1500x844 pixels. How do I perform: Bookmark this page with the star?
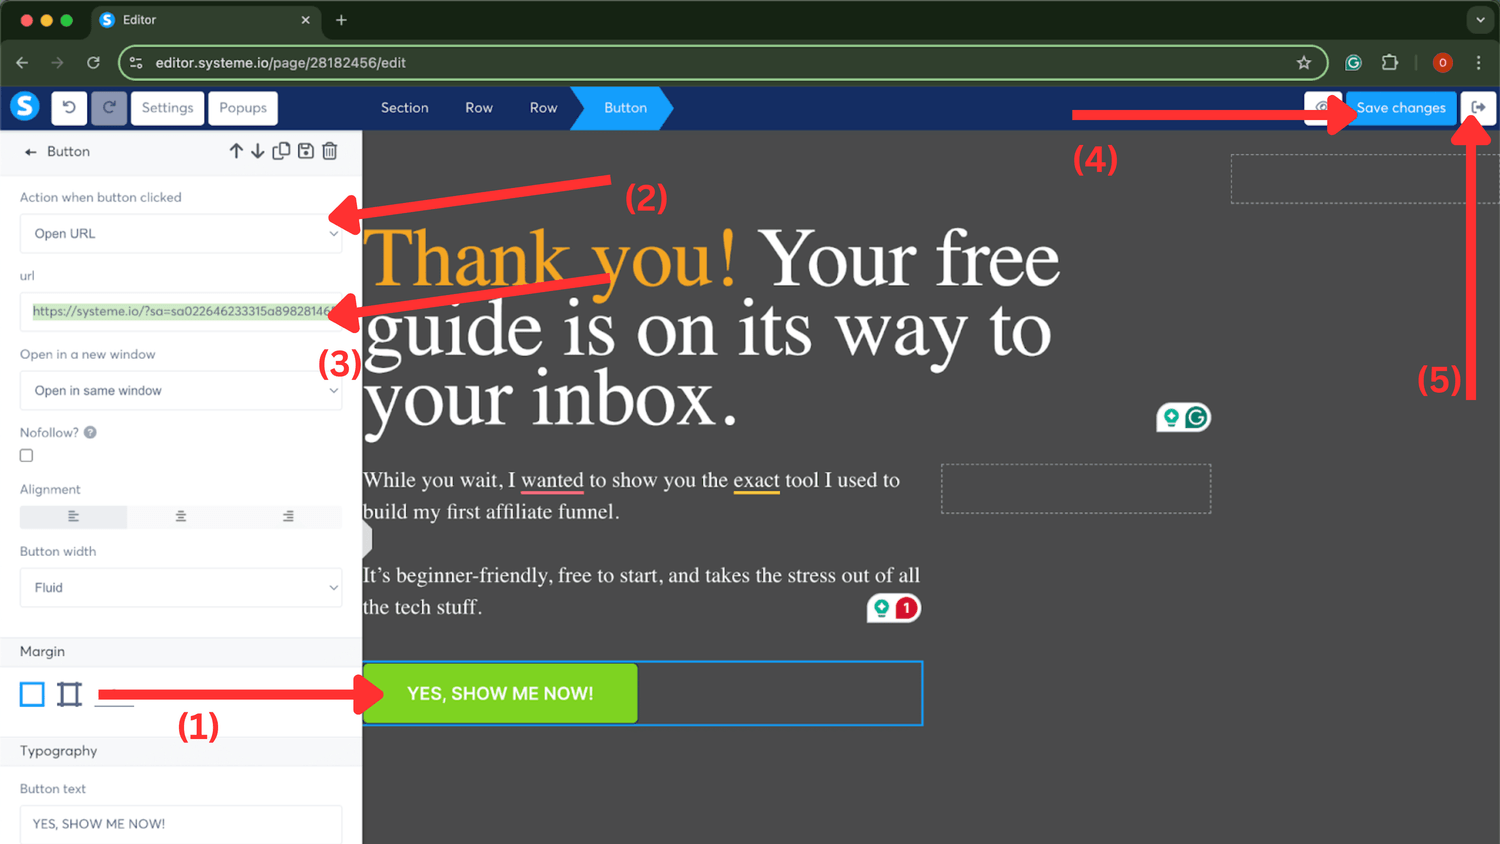coord(1304,62)
